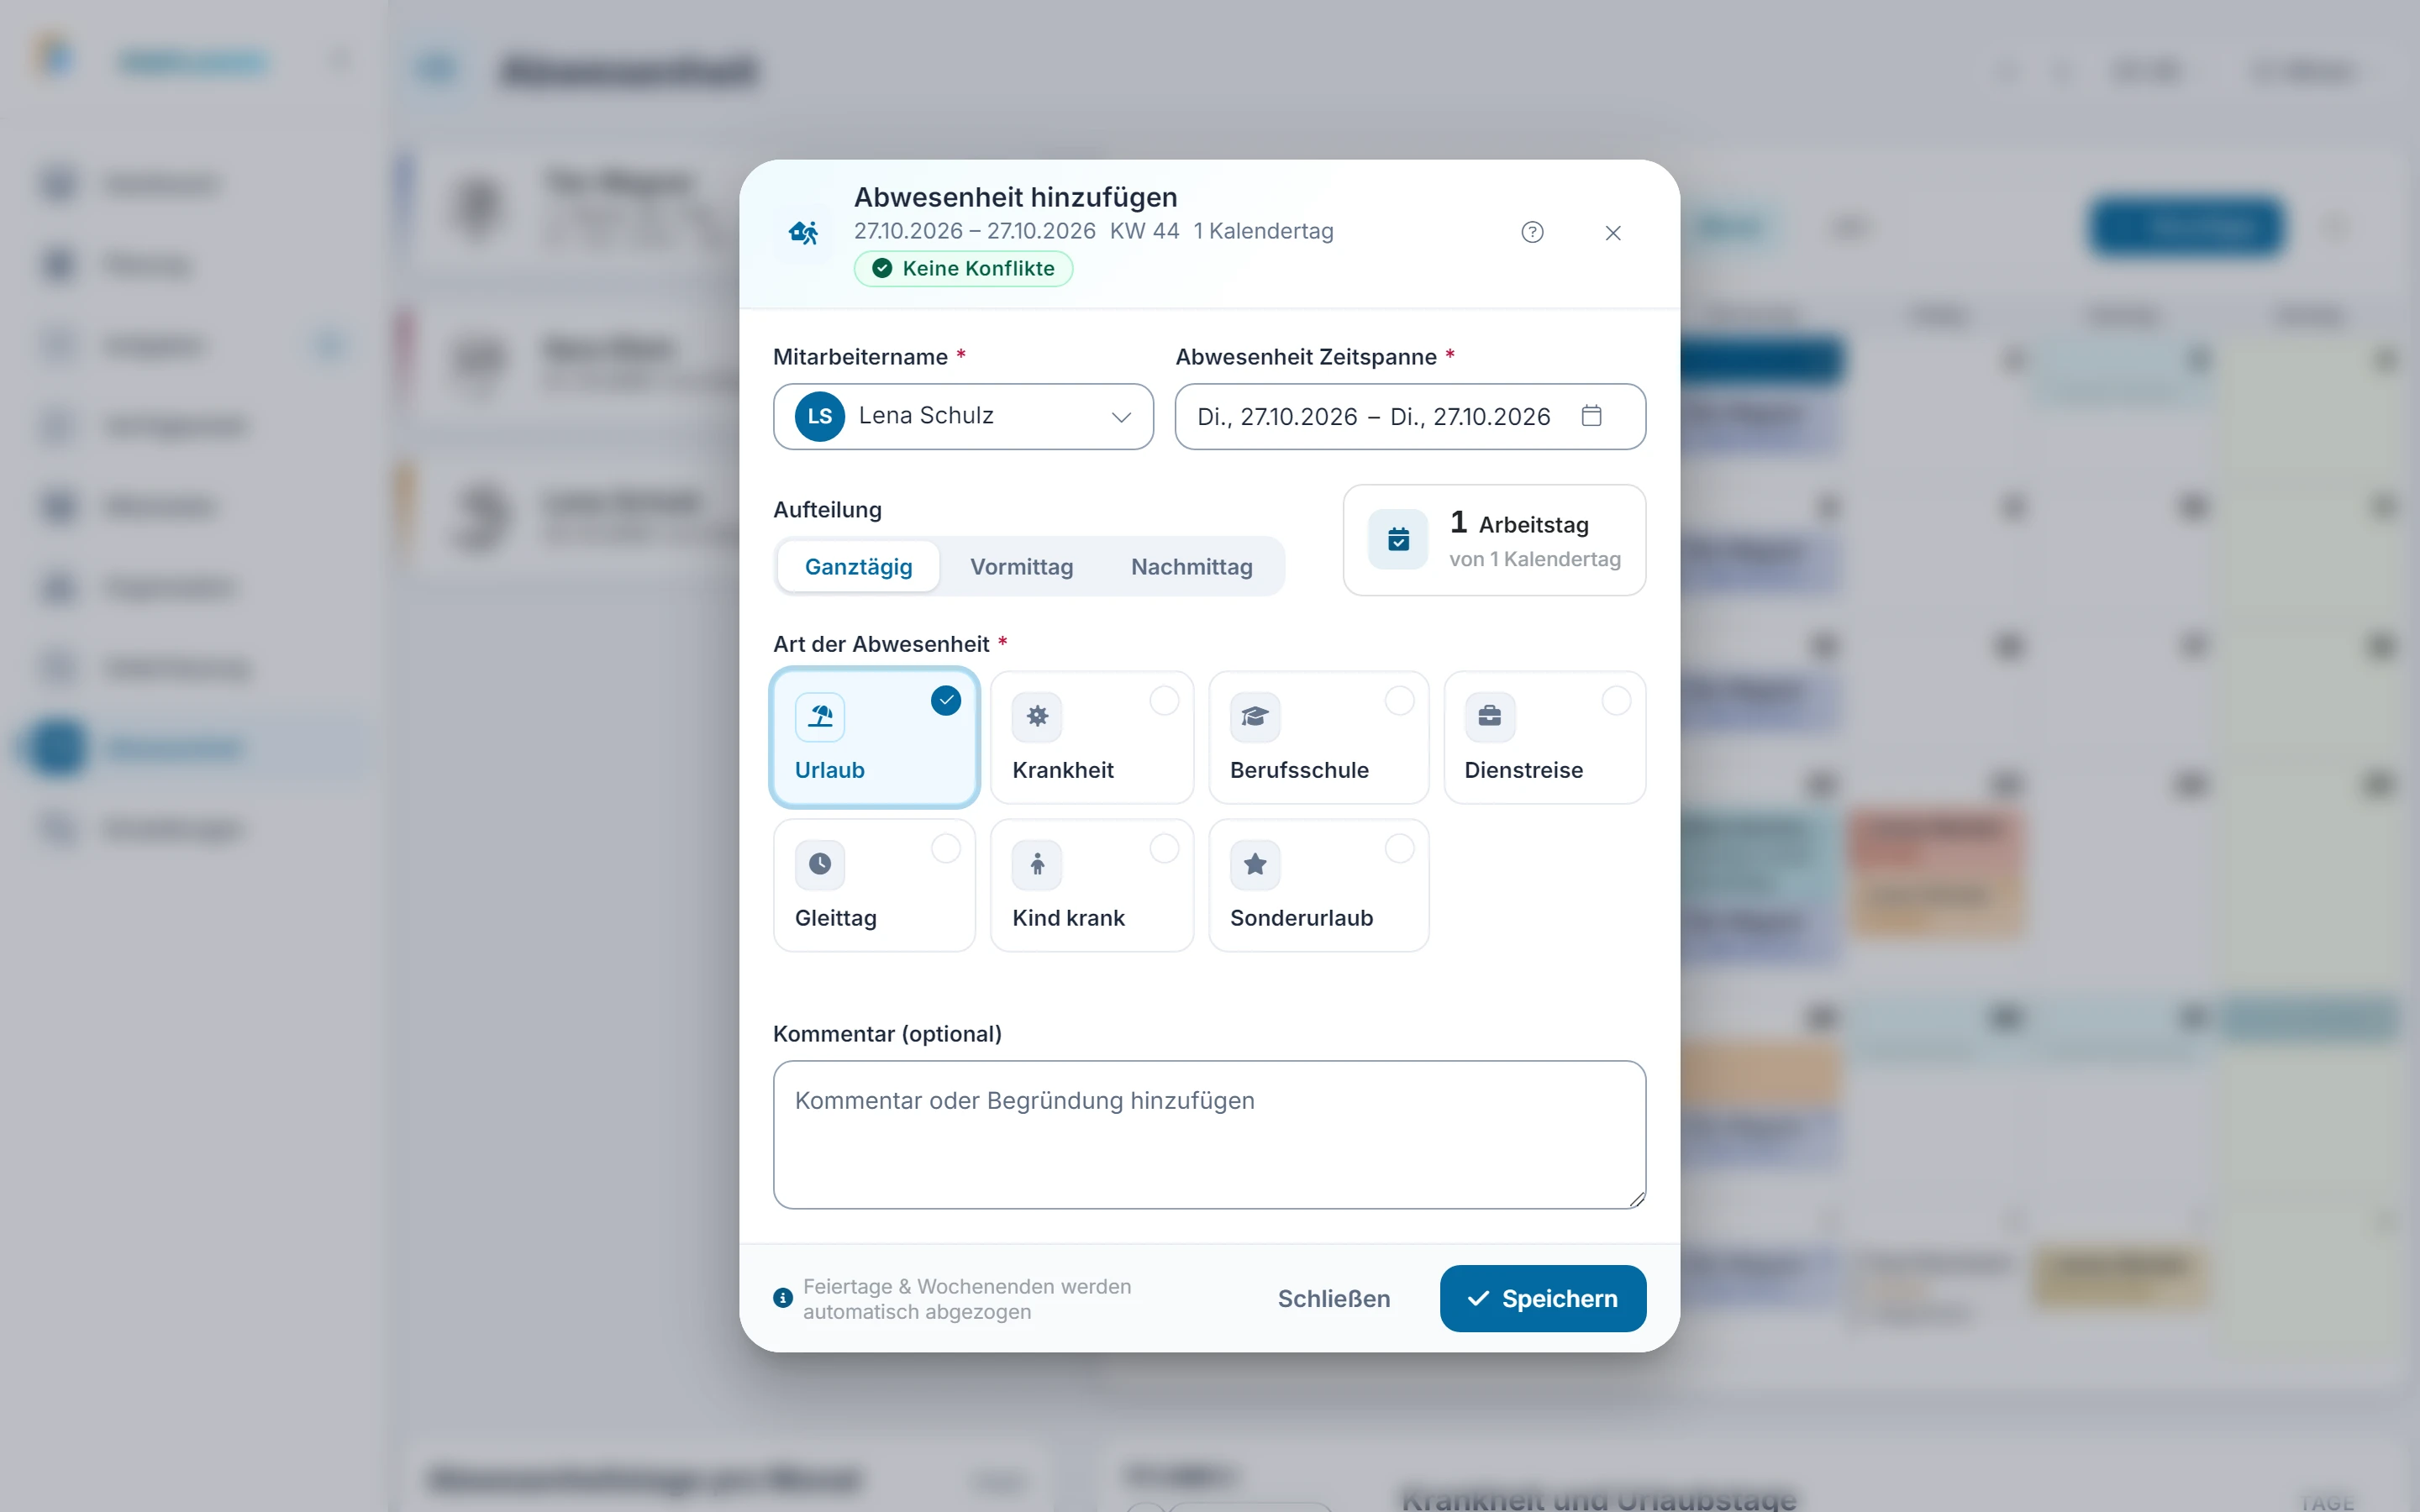
Task: Switch to the Vormittag tab
Action: (1021, 567)
